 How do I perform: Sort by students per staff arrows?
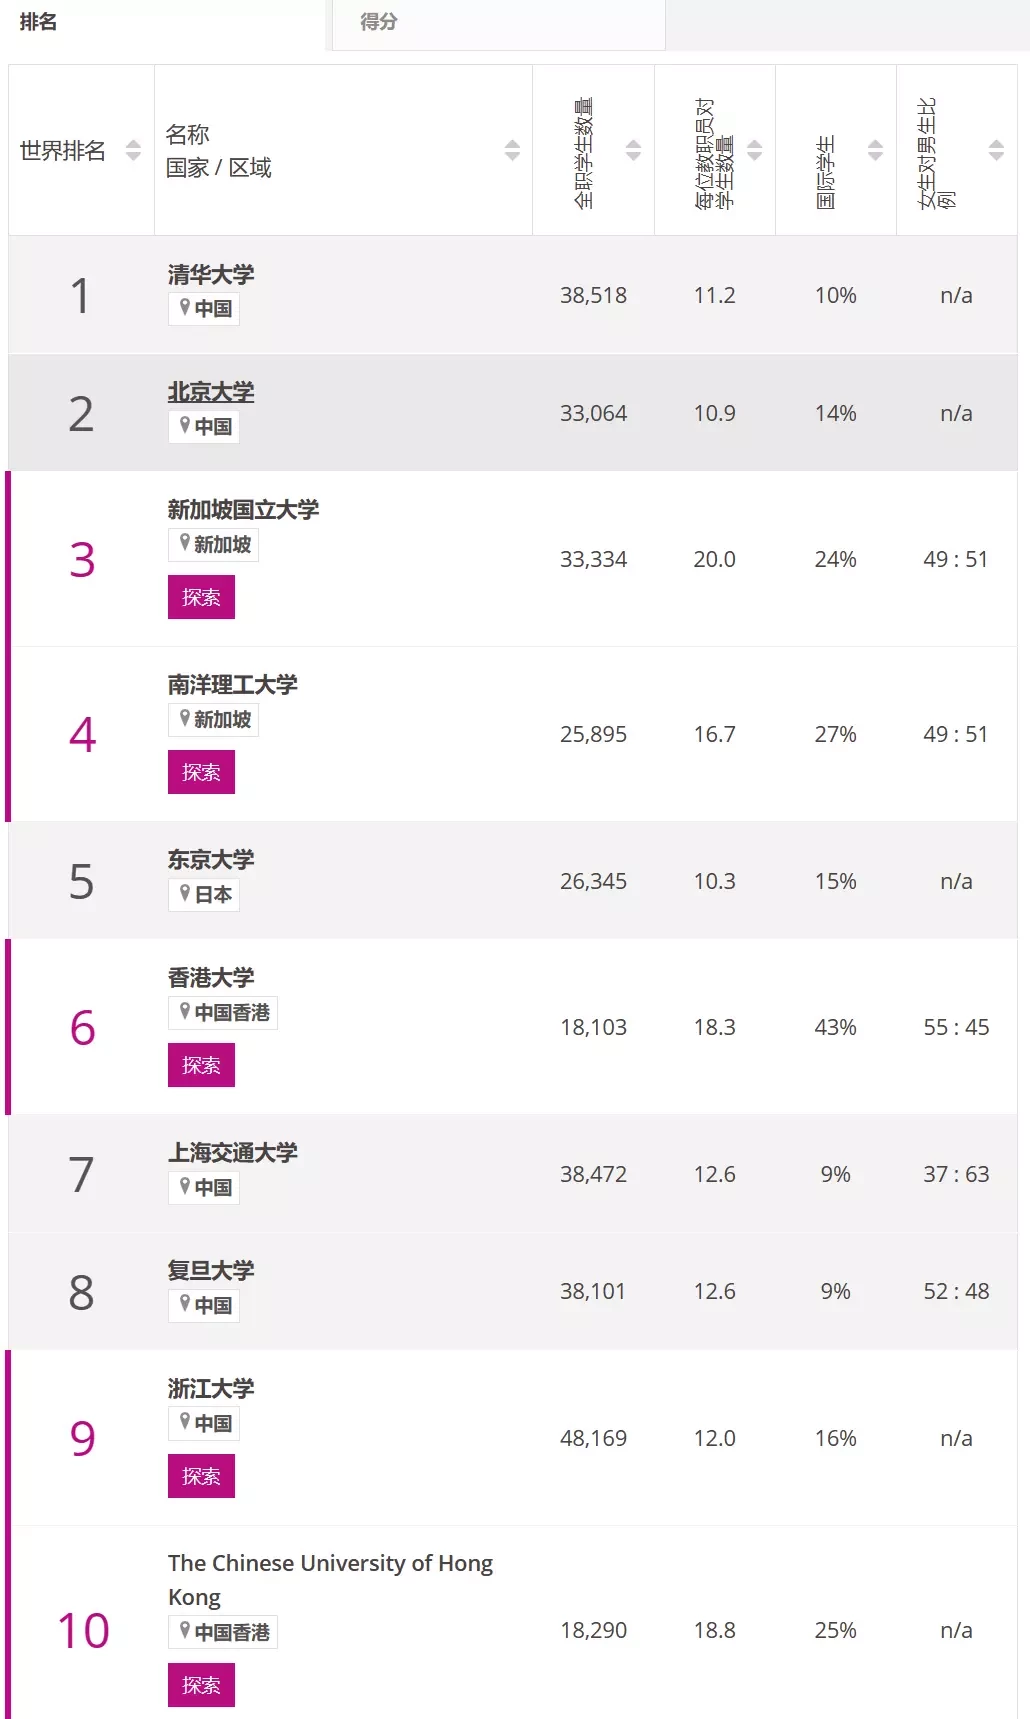754,150
